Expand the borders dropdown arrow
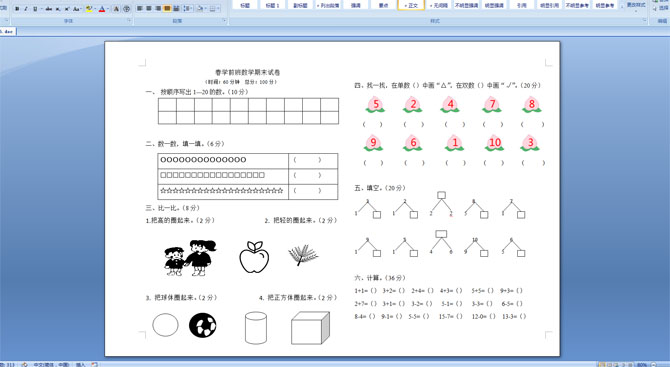Image resolution: width=670 pixels, height=367 pixels. pos(218,9)
